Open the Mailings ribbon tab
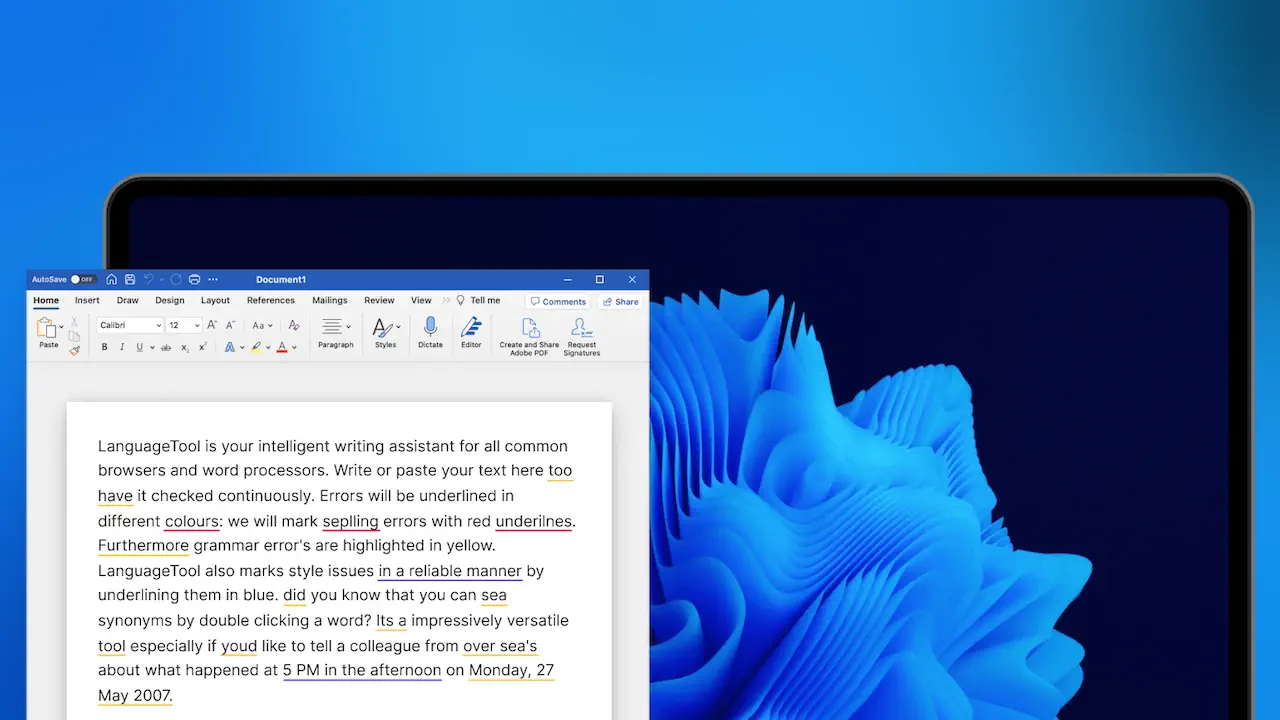Screen dimensions: 1280x720 click(x=330, y=300)
